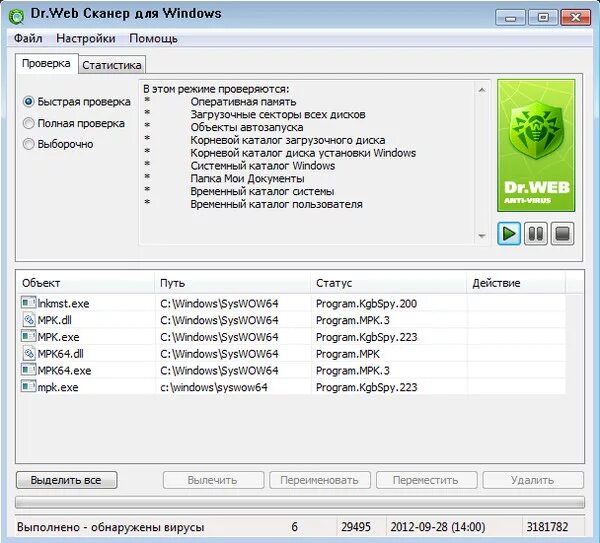Click the Удалить button
The image size is (600, 543).
coord(533,480)
